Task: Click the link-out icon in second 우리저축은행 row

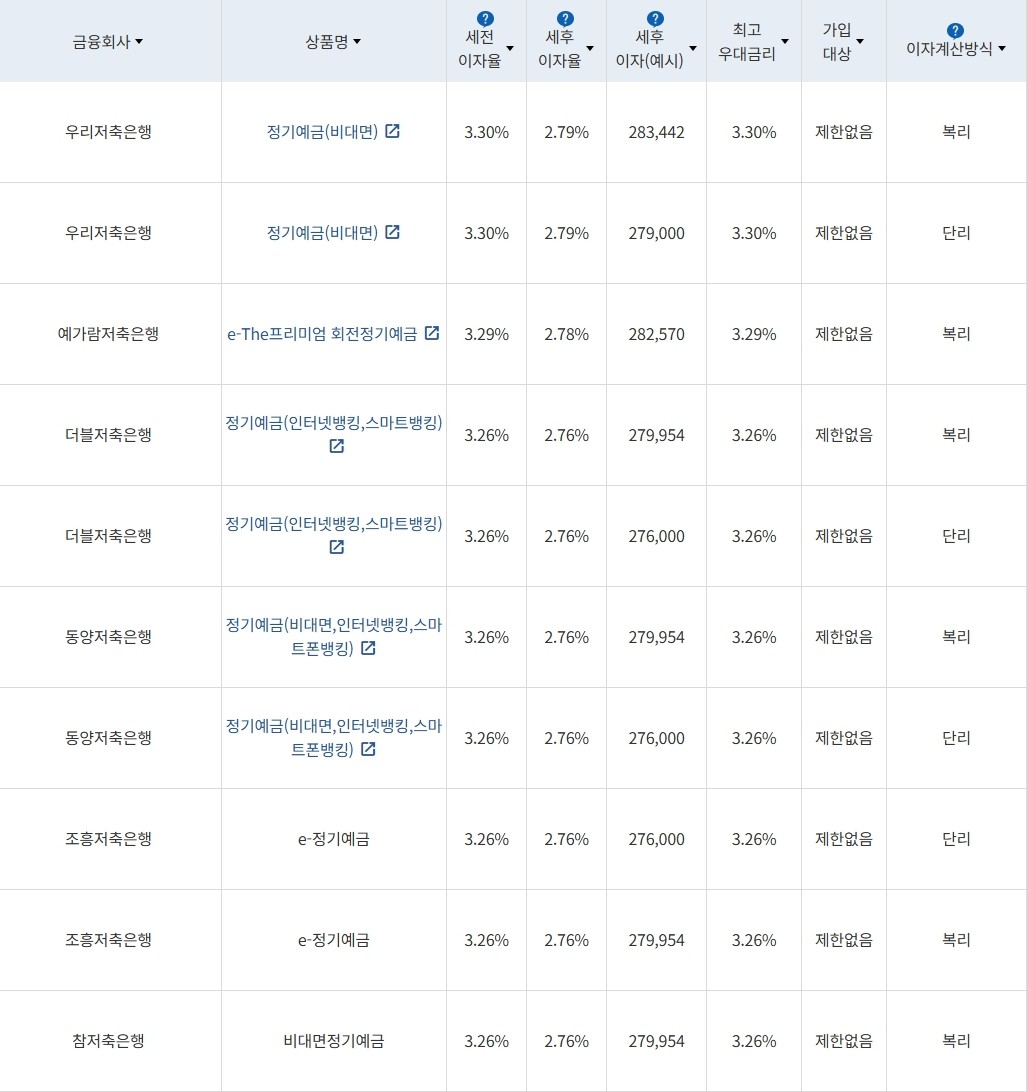Action: pyautogui.click(x=392, y=231)
